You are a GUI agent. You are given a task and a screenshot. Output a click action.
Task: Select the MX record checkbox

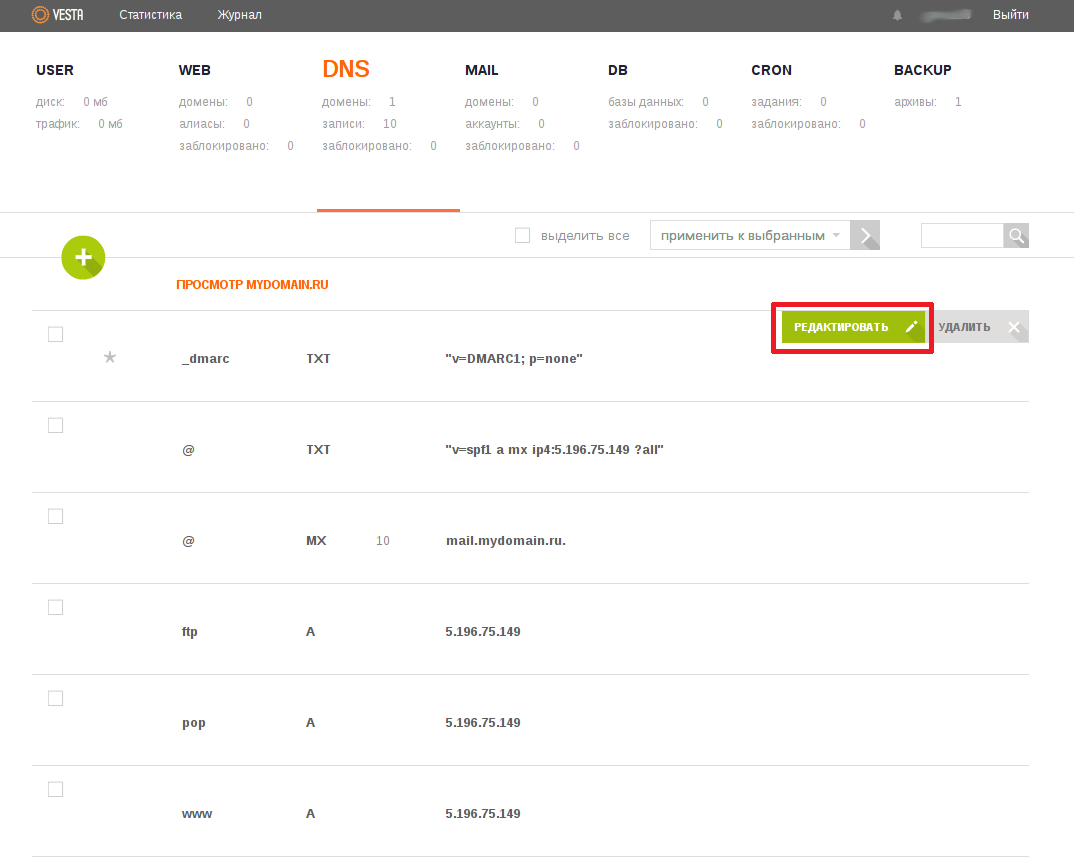tap(55, 516)
